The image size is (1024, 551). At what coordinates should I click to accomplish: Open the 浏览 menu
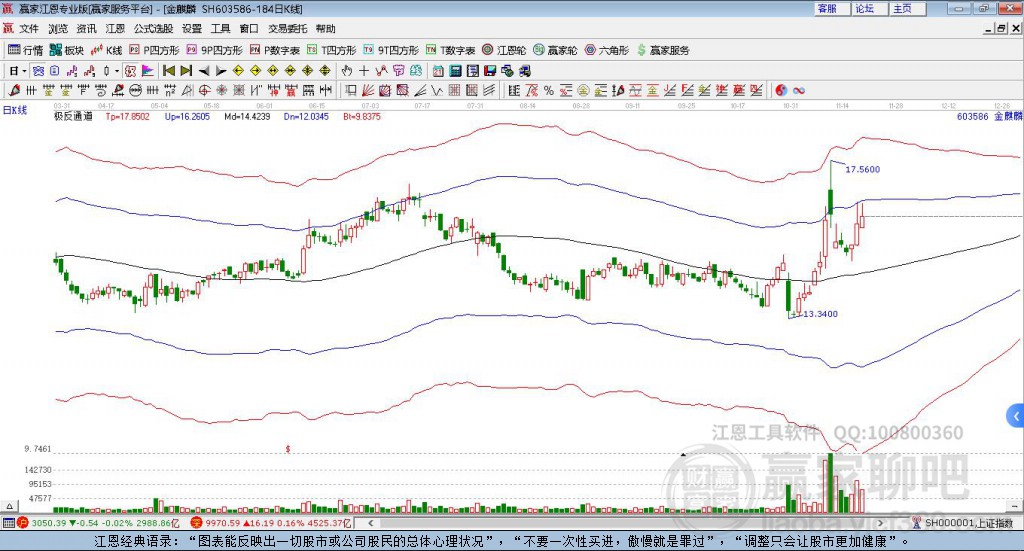point(57,29)
